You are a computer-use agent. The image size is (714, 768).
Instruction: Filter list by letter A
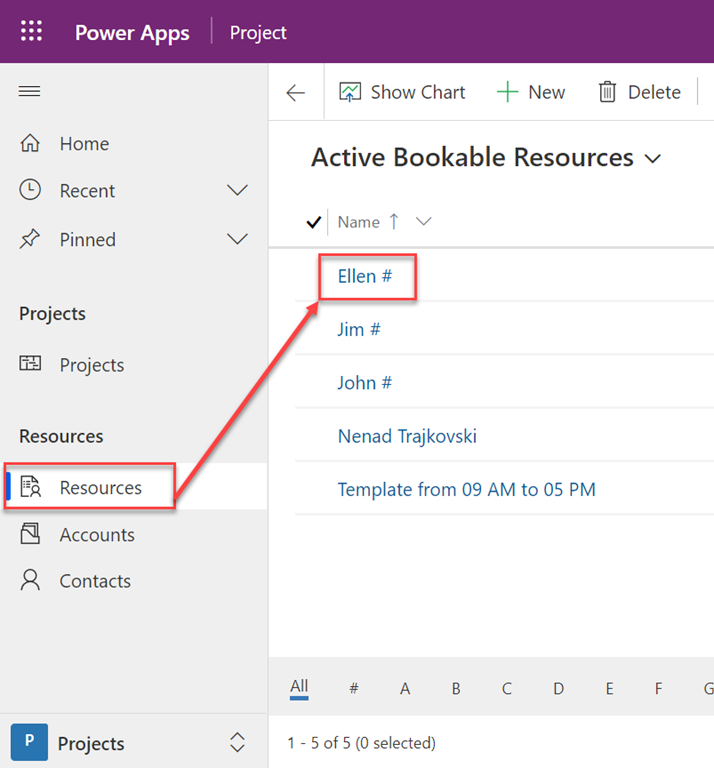(x=405, y=688)
